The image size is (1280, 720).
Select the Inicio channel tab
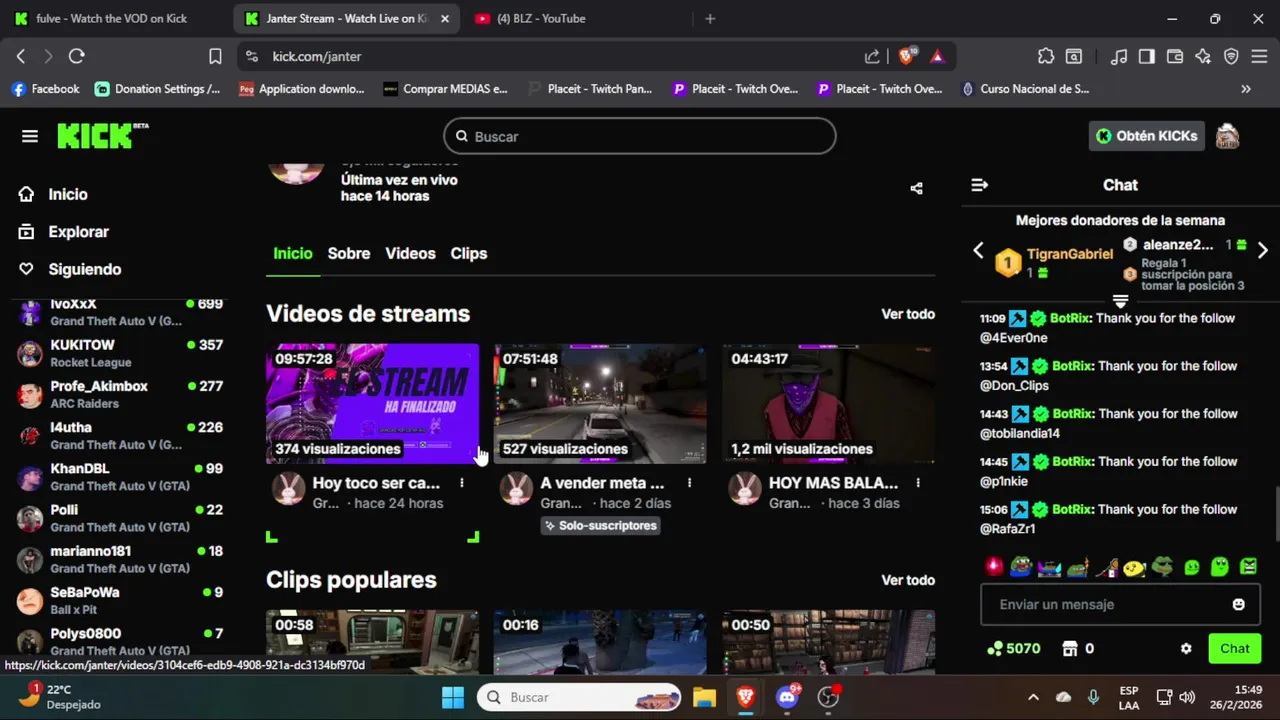[x=293, y=253]
